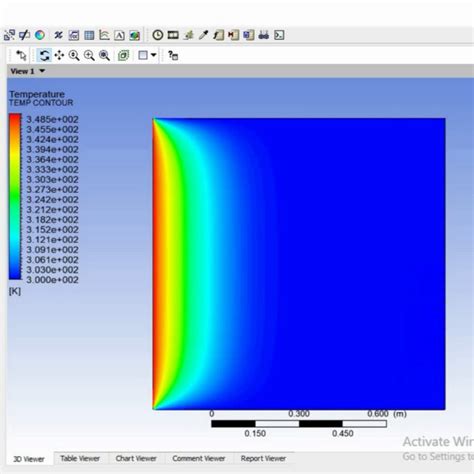The image size is (474, 474).
Task: Open the Chart Viewer tab
Action: coord(136,459)
